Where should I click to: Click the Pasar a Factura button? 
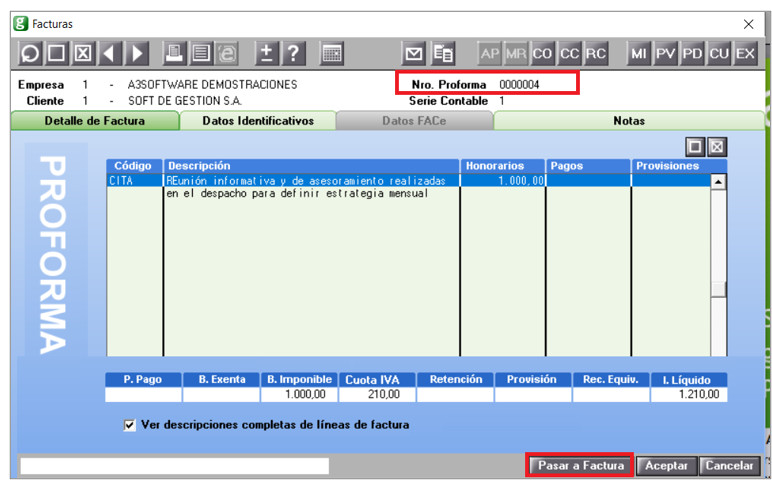click(x=580, y=466)
